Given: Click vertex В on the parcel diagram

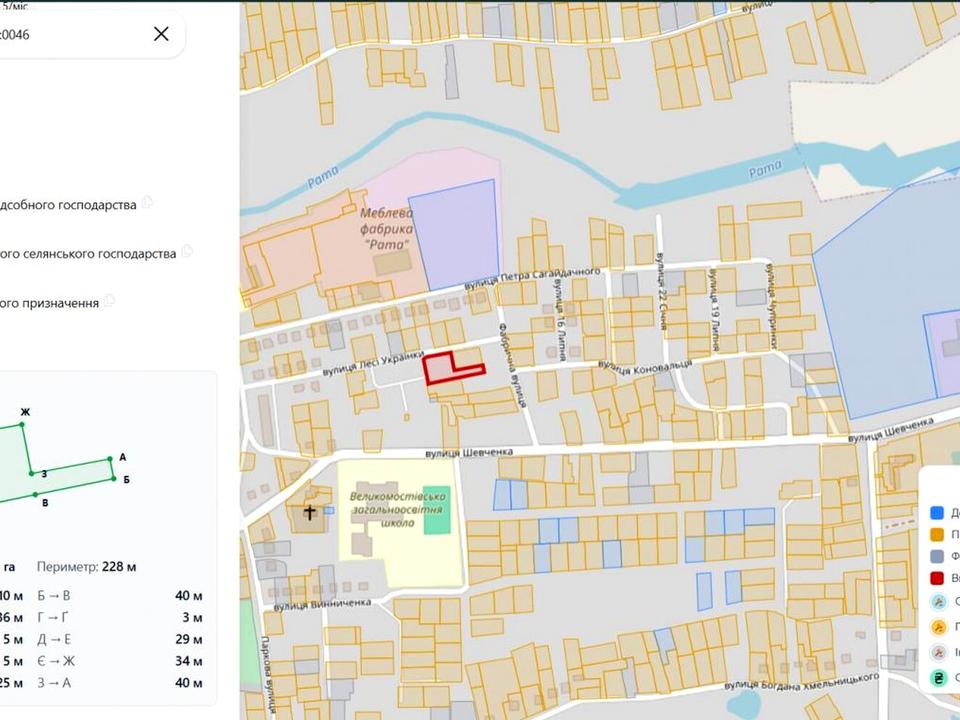Looking at the screenshot, I should pyautogui.click(x=36, y=494).
